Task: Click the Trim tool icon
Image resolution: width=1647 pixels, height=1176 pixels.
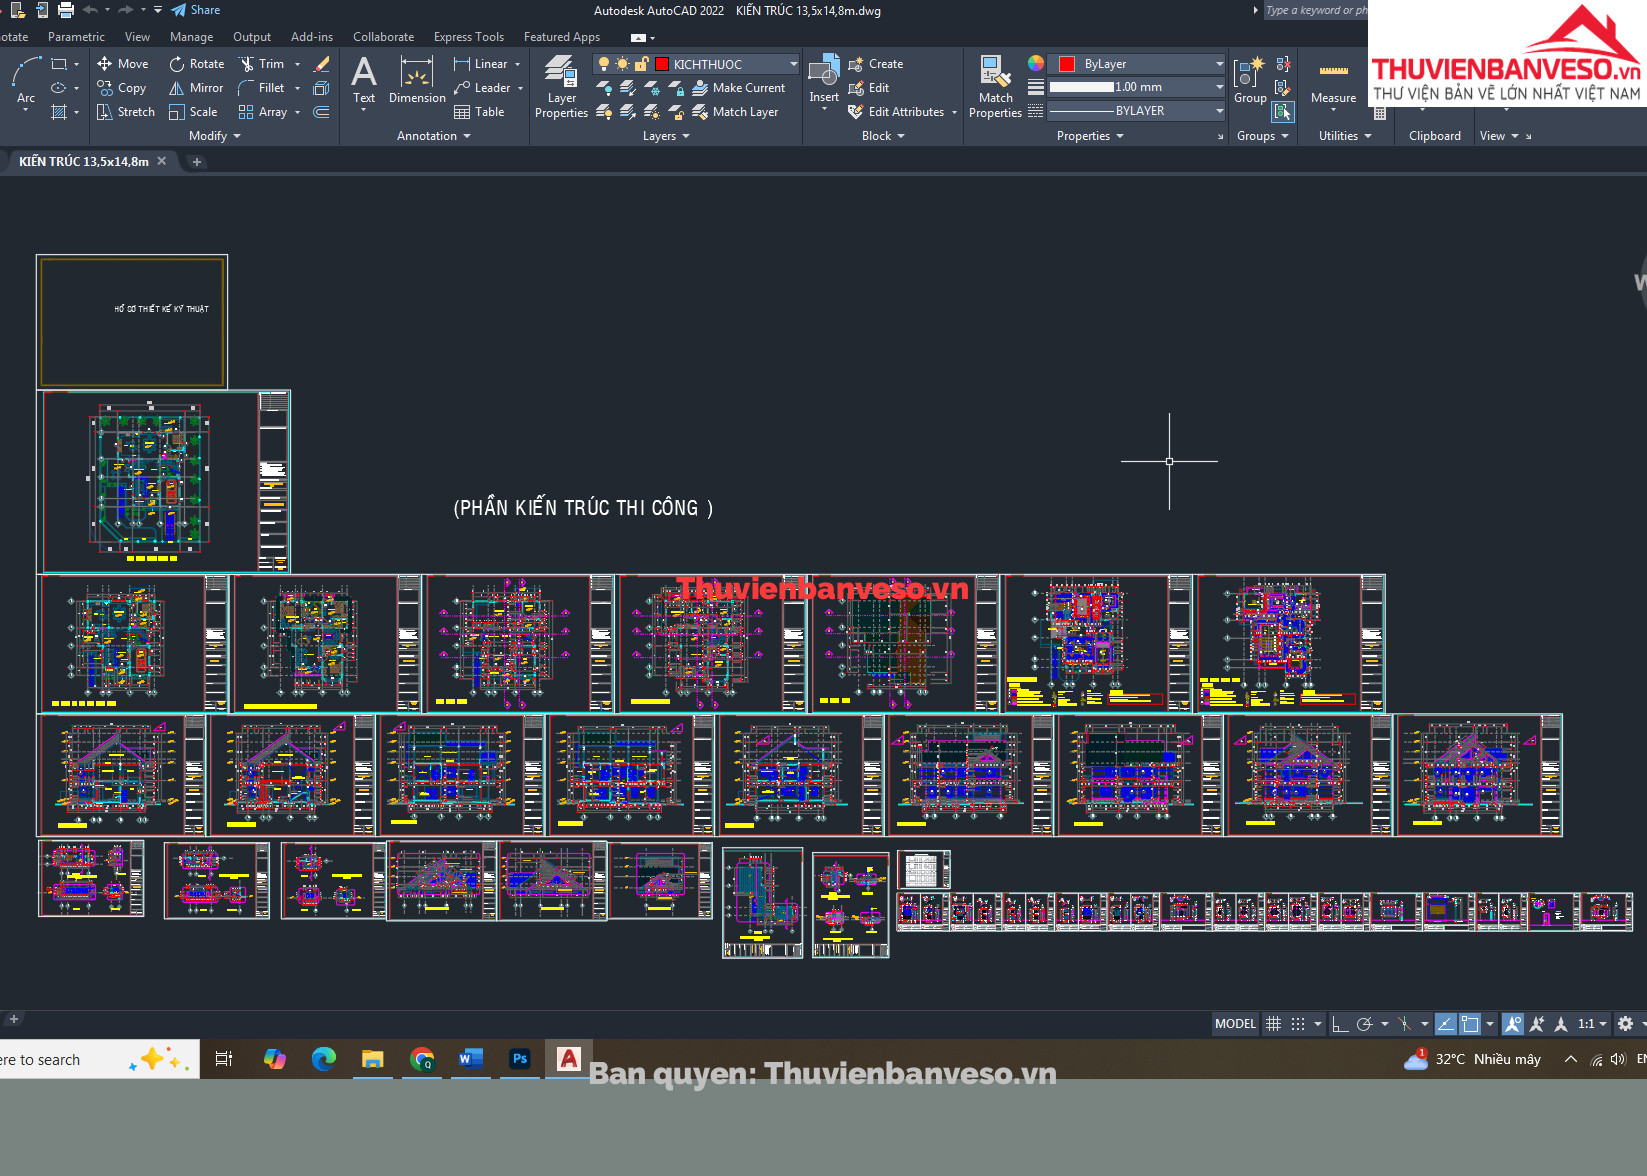Action: [x=247, y=64]
